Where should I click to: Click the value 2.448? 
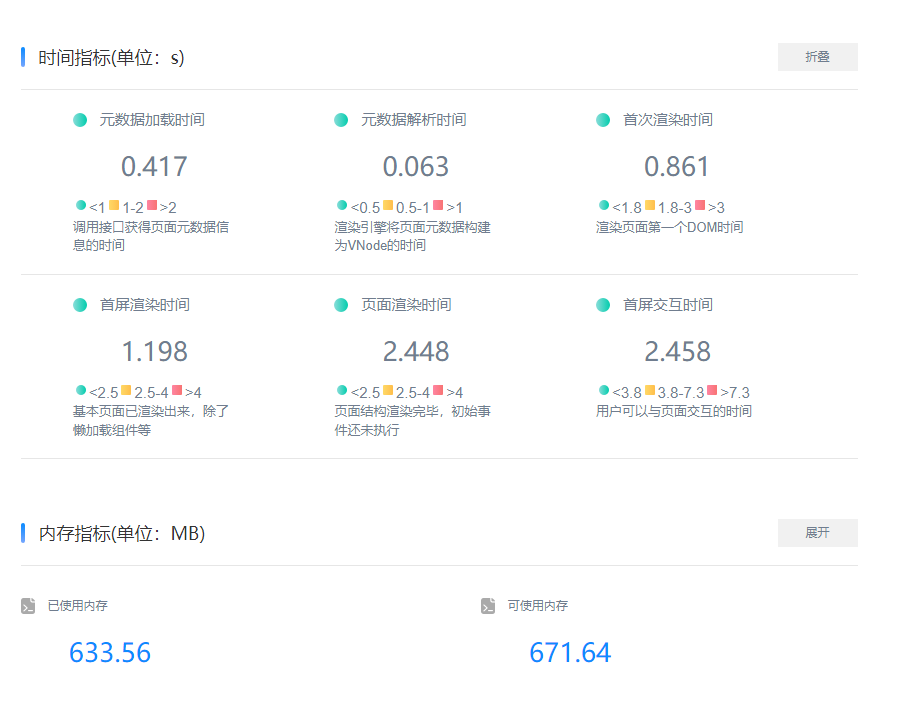[x=416, y=352]
